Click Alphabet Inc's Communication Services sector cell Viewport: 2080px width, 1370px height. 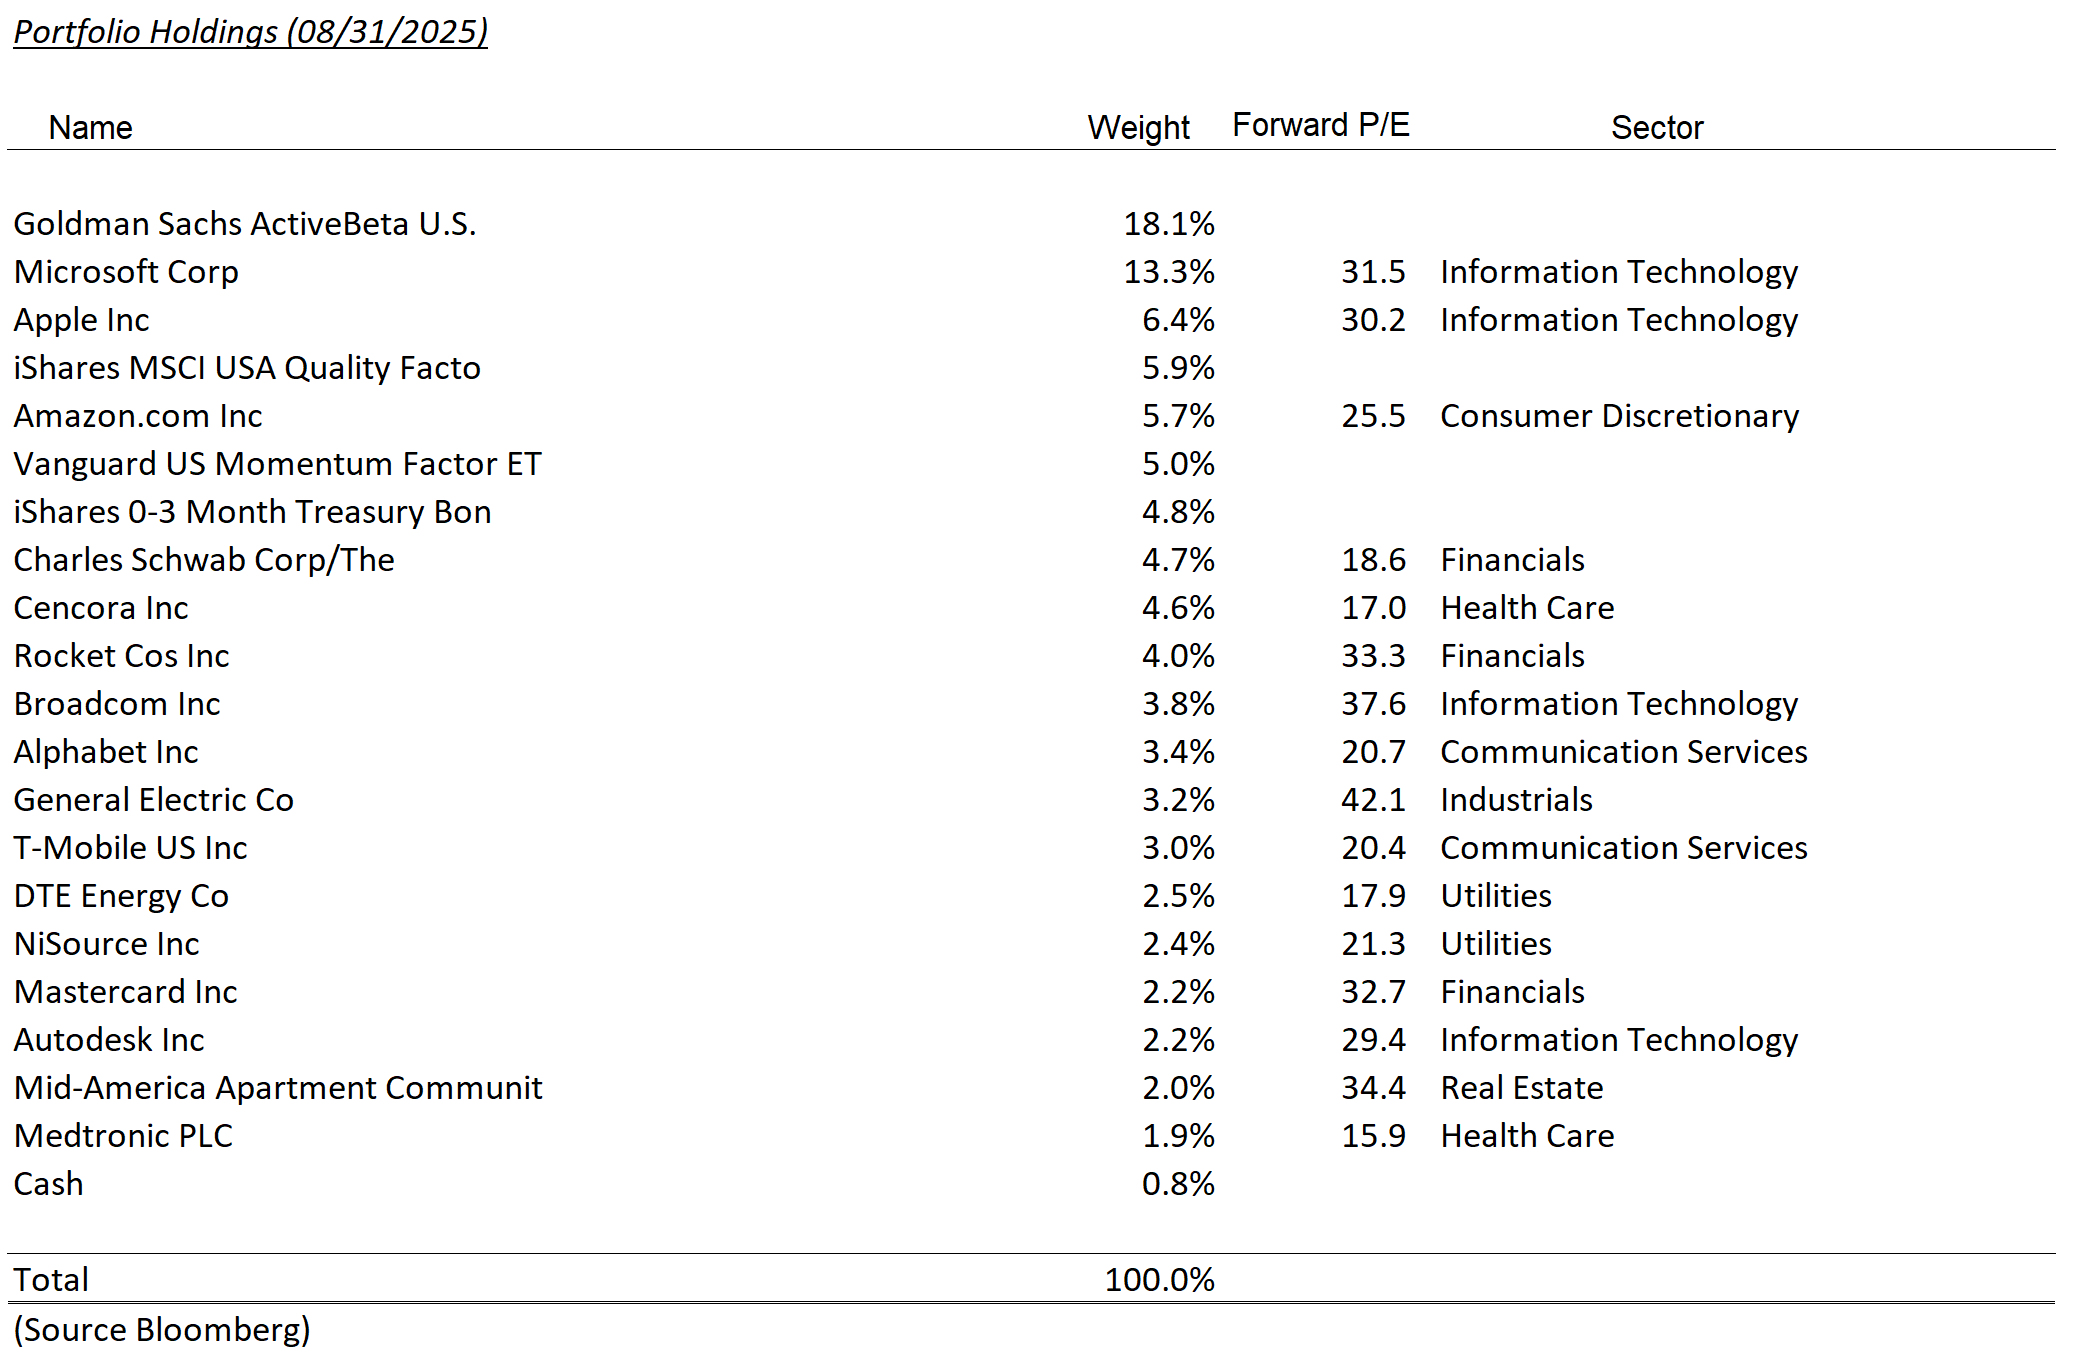(1623, 752)
